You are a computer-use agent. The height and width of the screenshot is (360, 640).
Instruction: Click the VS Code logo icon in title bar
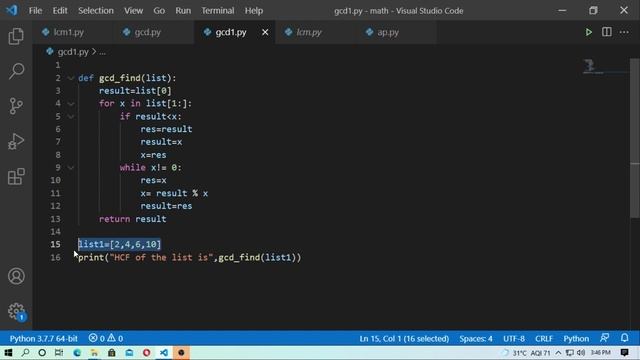(11, 10)
